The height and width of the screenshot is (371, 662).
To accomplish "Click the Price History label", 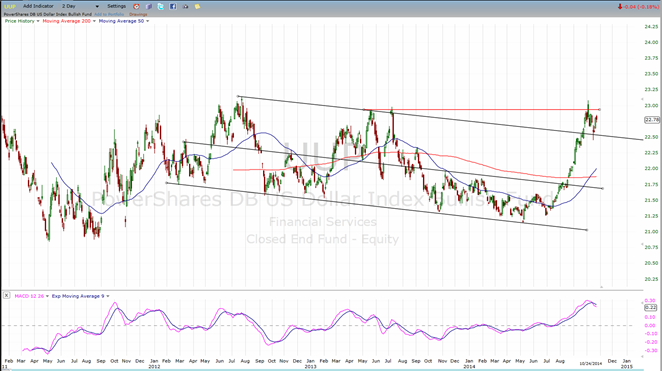I will tap(19, 21).
